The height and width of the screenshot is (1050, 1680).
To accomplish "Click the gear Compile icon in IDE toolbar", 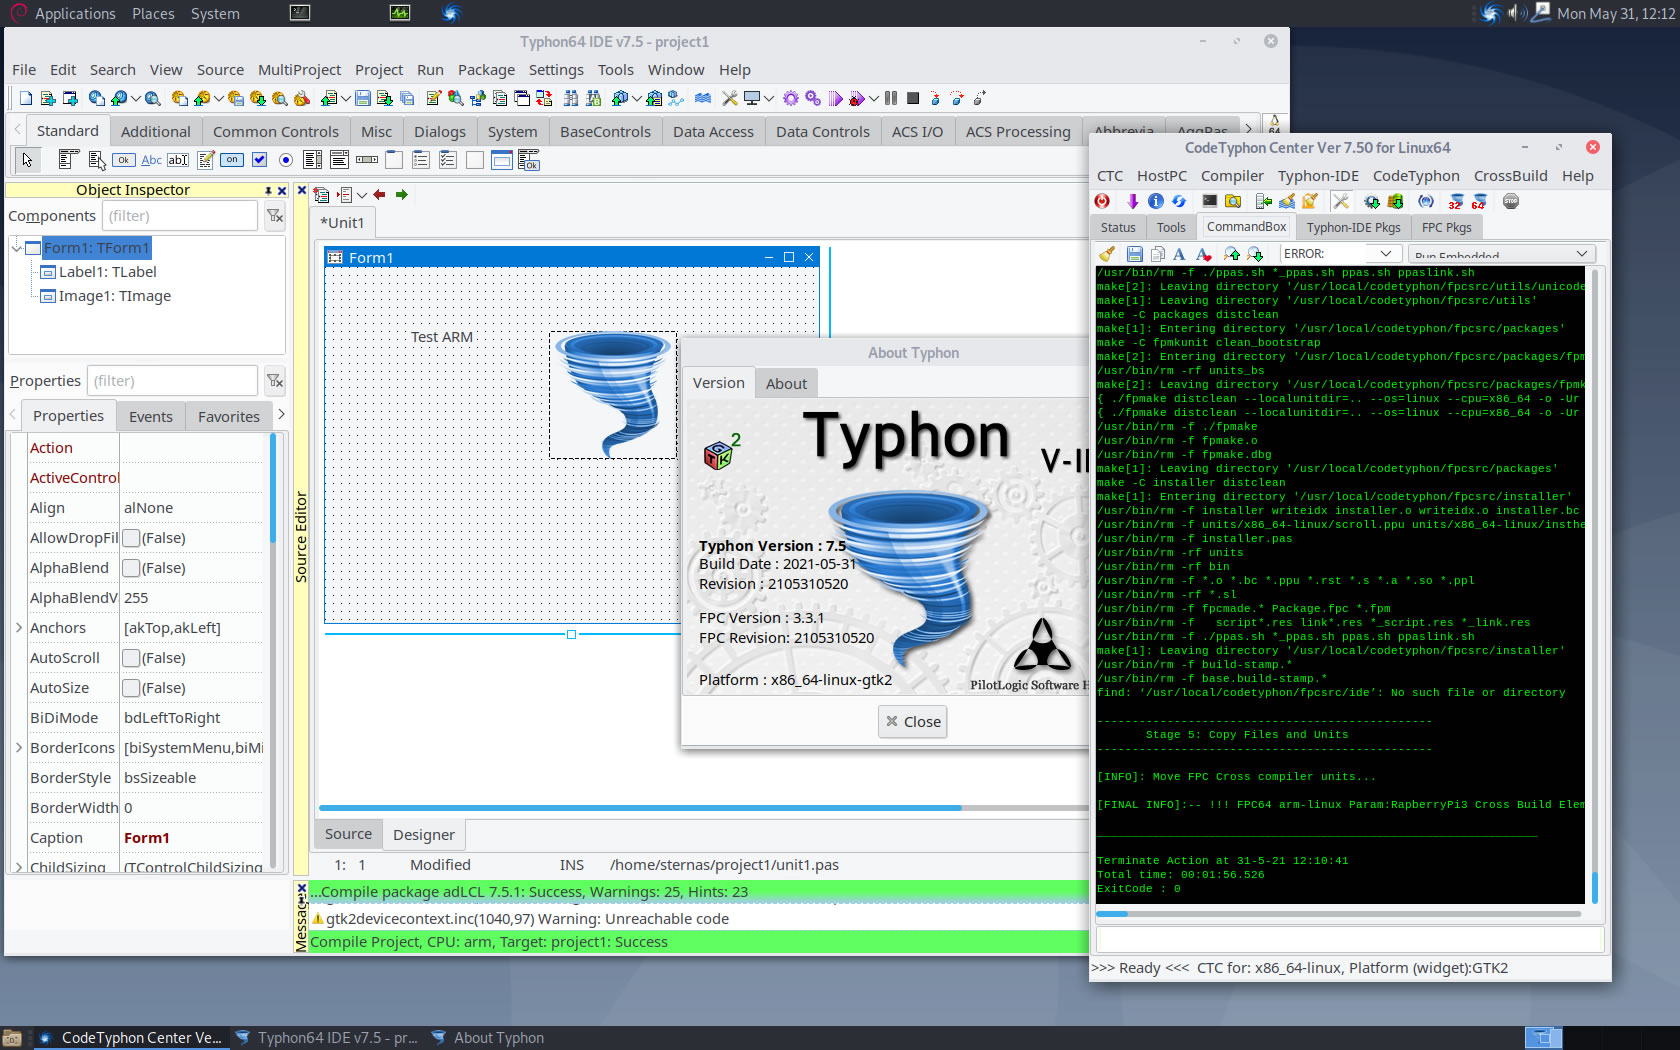I will click(x=790, y=98).
